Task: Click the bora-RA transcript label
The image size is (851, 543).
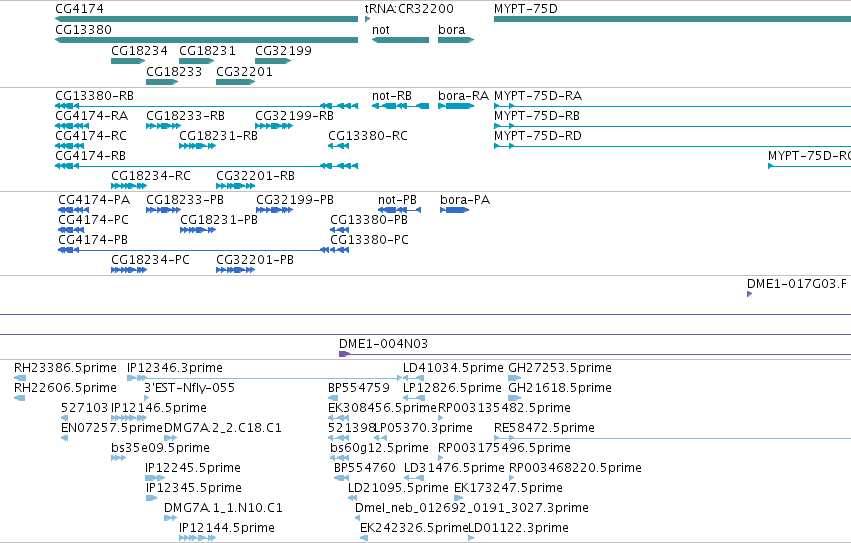Action: (463, 96)
